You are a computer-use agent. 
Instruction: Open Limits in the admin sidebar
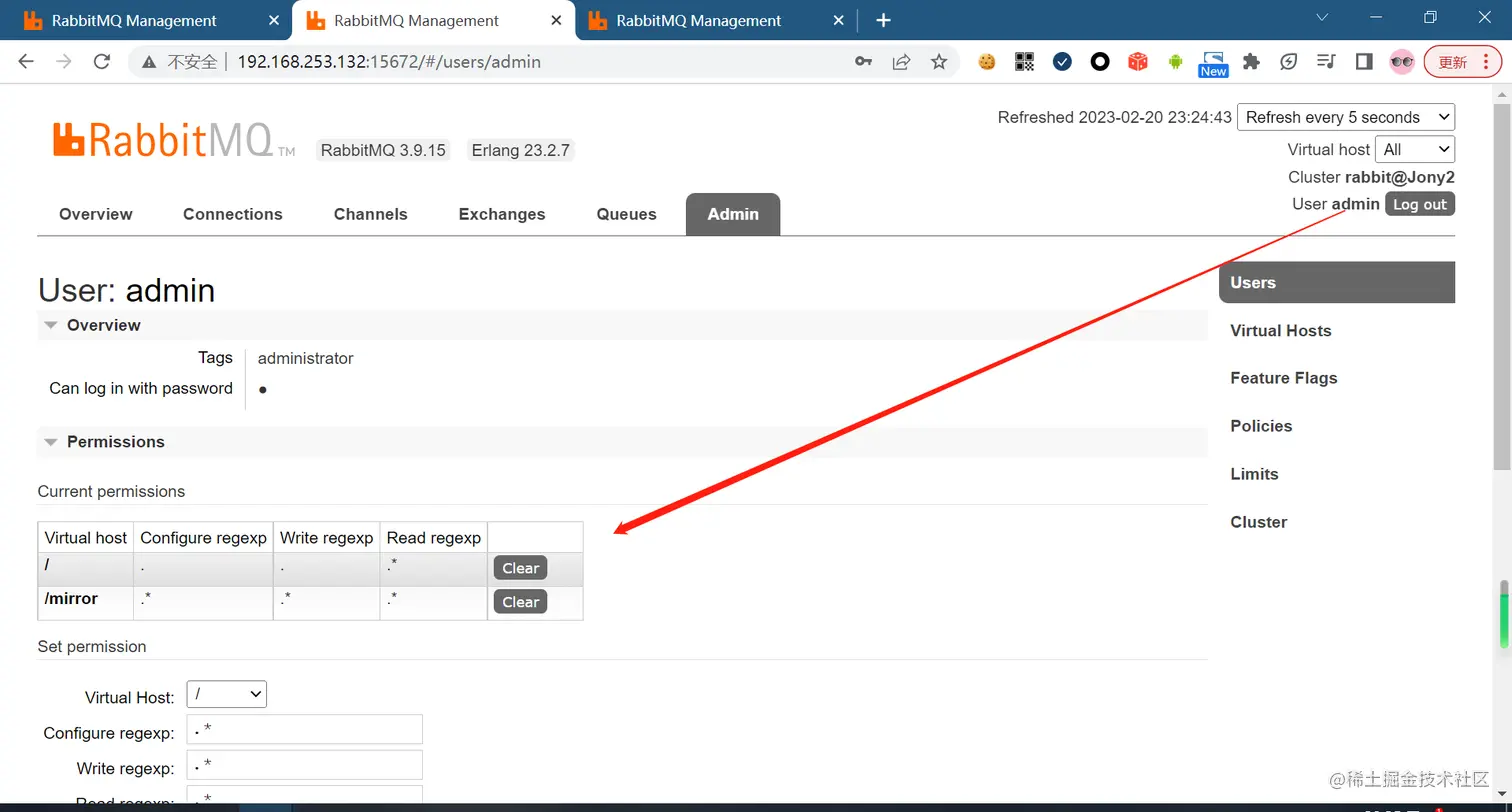click(x=1254, y=474)
